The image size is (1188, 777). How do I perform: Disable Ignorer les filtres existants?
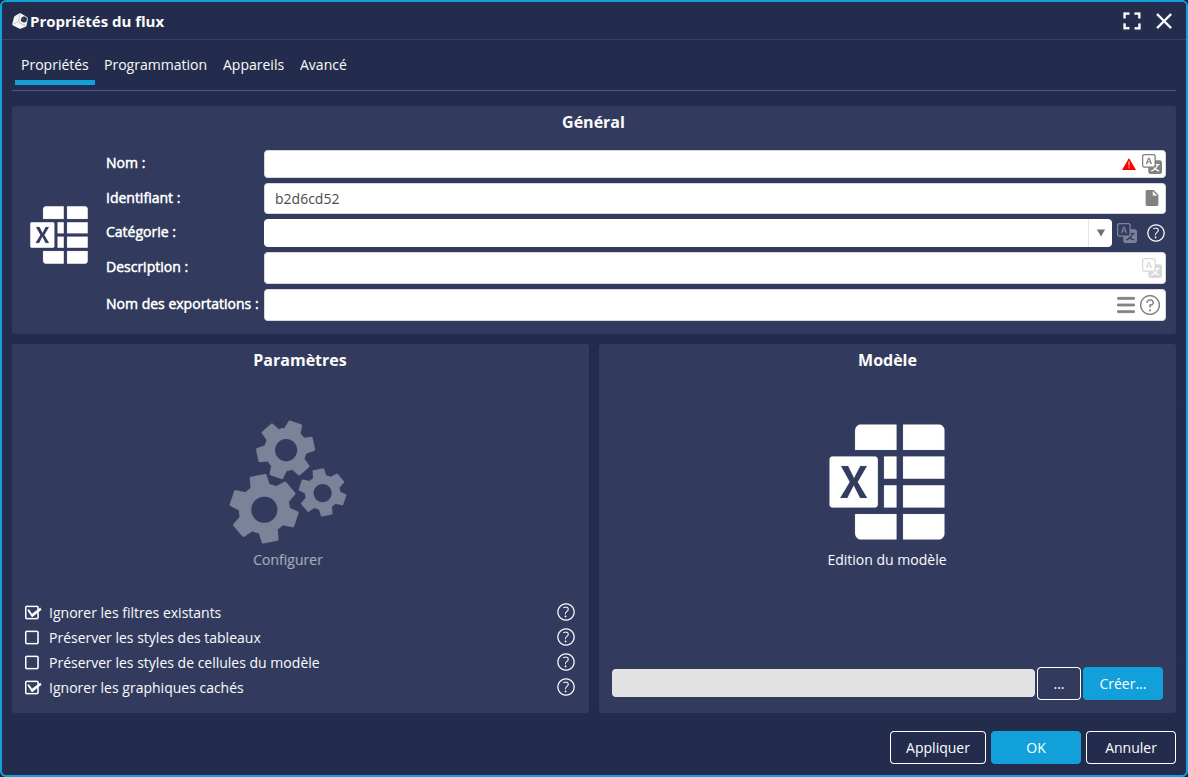pos(33,612)
